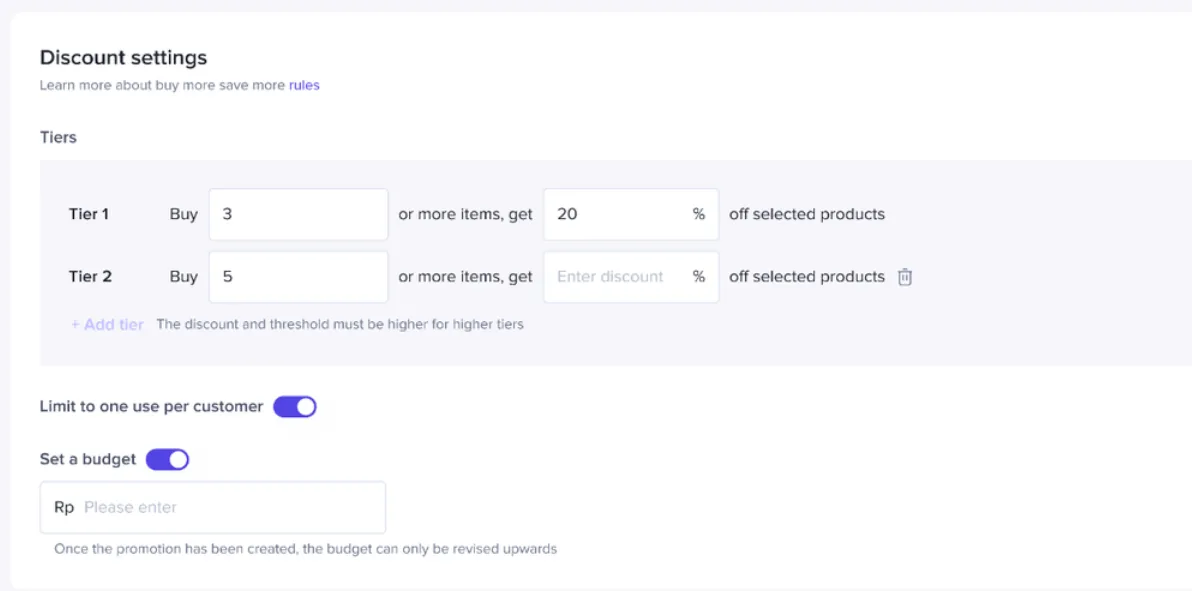
Task: Click the budget revised upwards note
Action: 306,548
